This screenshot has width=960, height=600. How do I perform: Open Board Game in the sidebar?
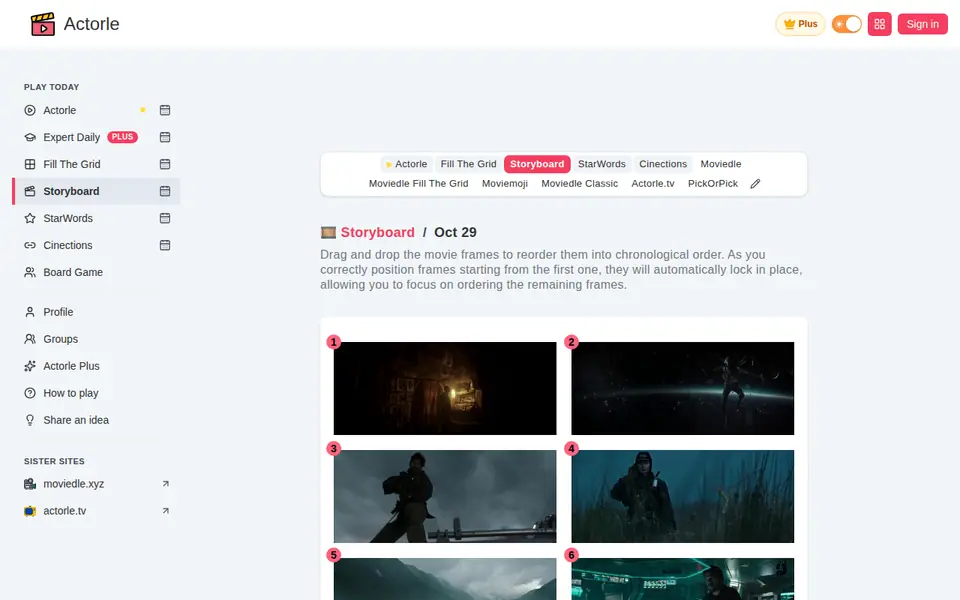pyautogui.click(x=73, y=272)
